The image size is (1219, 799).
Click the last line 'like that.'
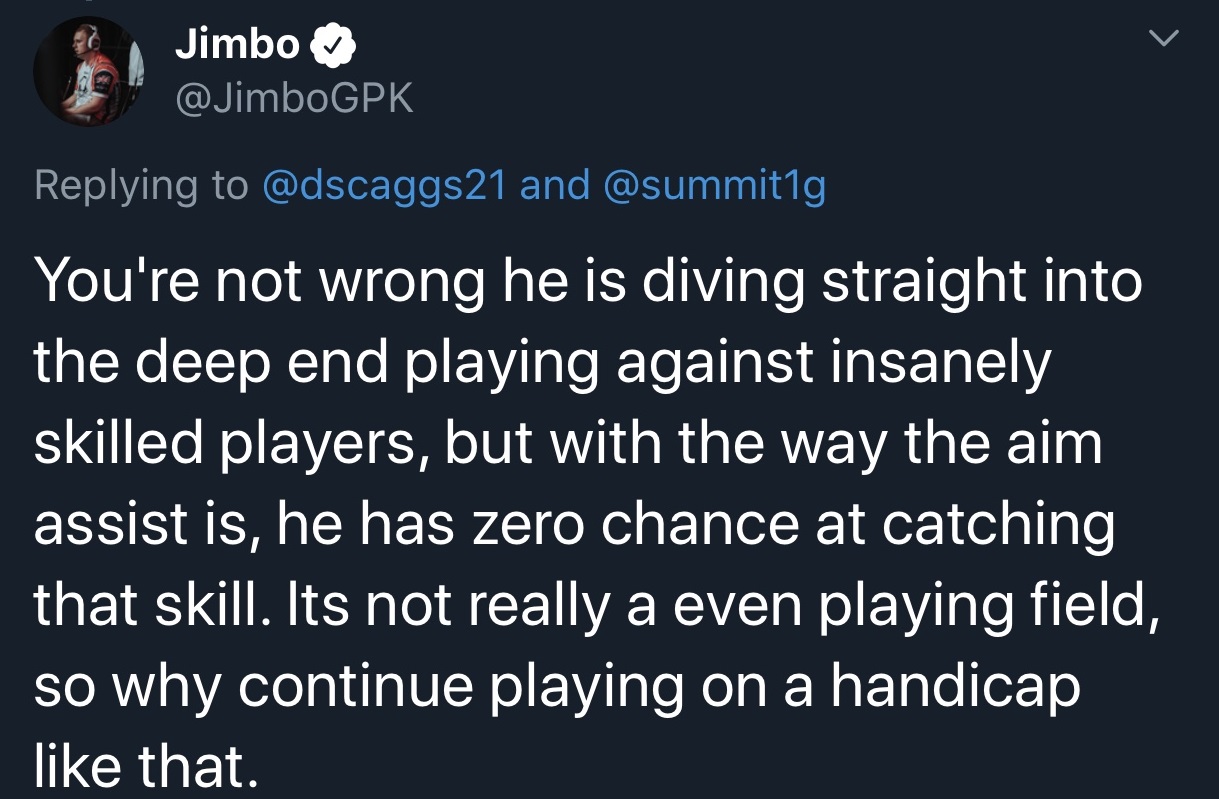pos(146,764)
